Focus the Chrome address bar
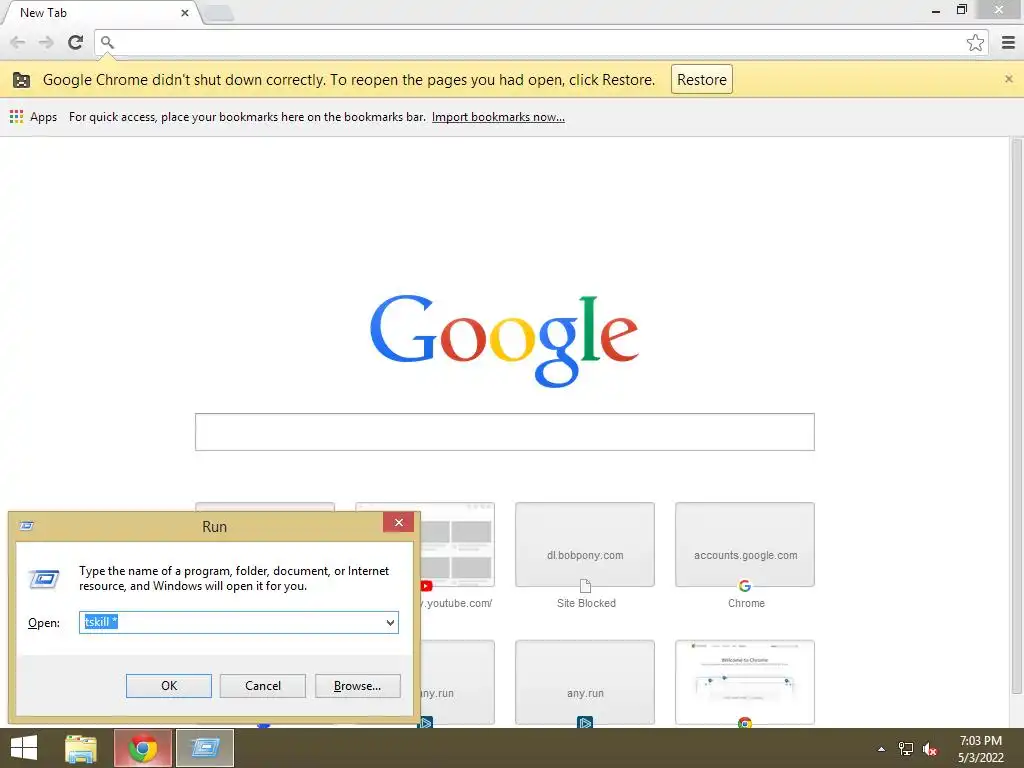Image resolution: width=1024 pixels, height=768 pixels. pyautogui.click(x=539, y=42)
